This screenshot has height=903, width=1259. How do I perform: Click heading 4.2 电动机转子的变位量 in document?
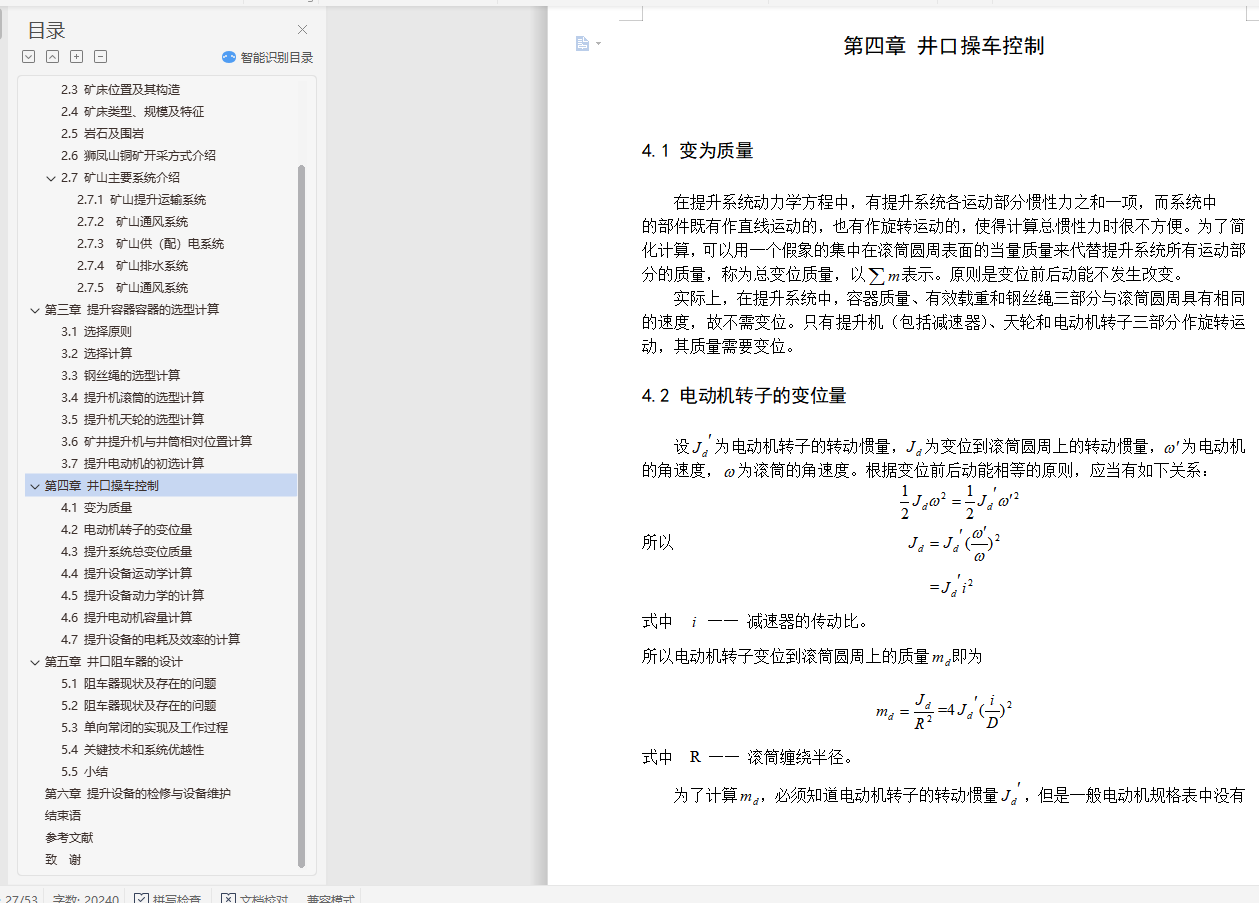(744, 396)
